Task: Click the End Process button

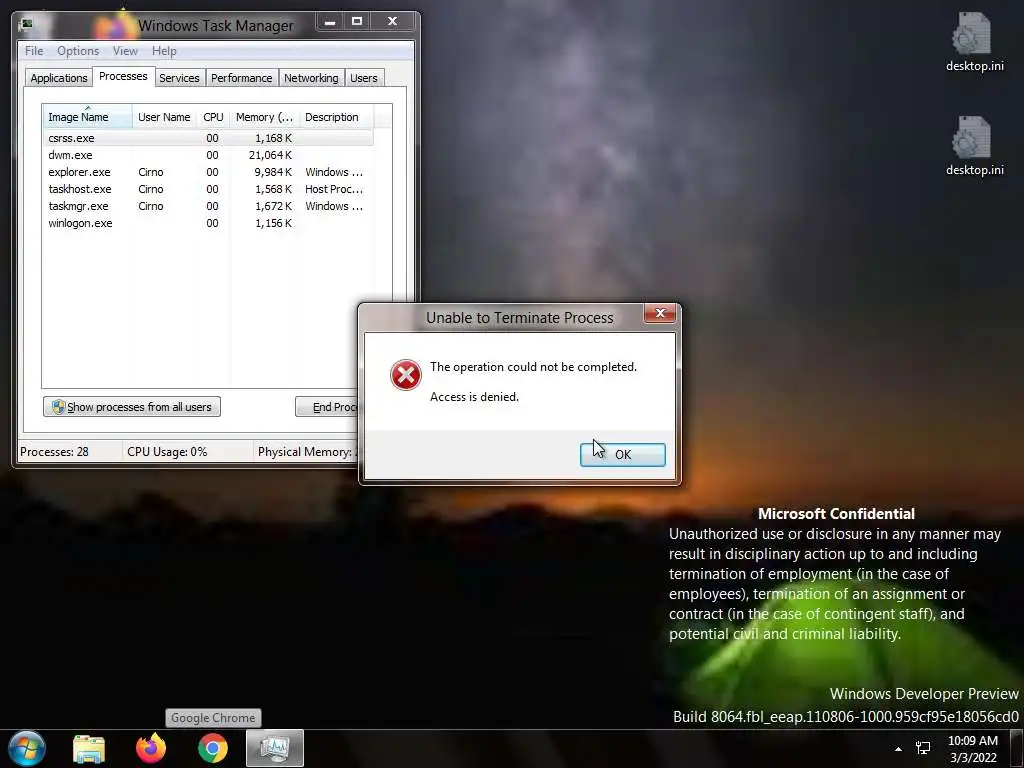Action: click(x=327, y=407)
